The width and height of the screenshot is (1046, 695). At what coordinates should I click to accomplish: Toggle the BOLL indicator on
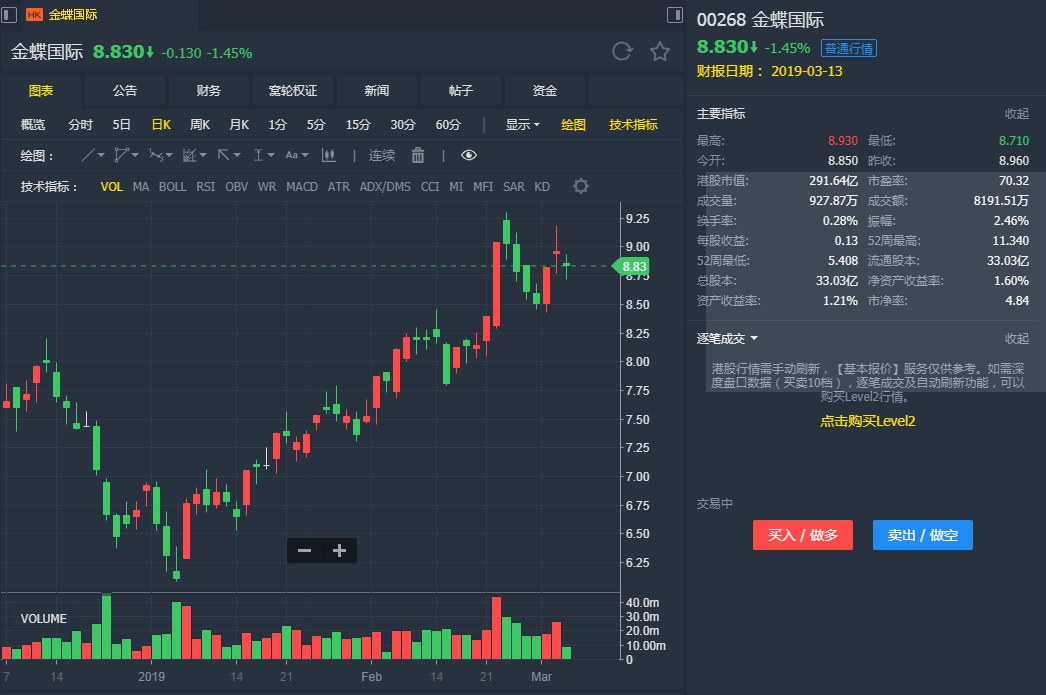[173, 186]
